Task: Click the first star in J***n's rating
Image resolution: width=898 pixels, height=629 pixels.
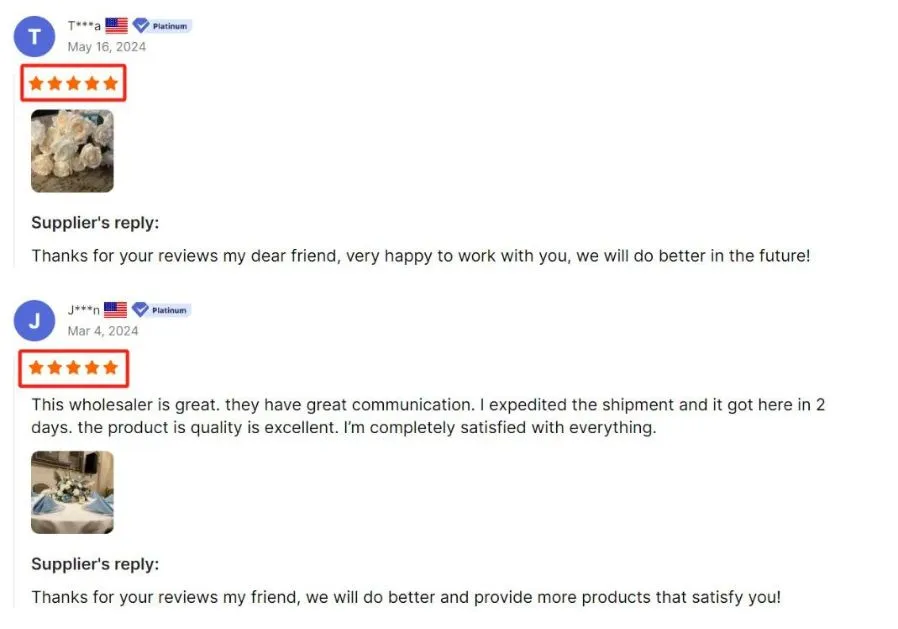Action: [x=36, y=368]
